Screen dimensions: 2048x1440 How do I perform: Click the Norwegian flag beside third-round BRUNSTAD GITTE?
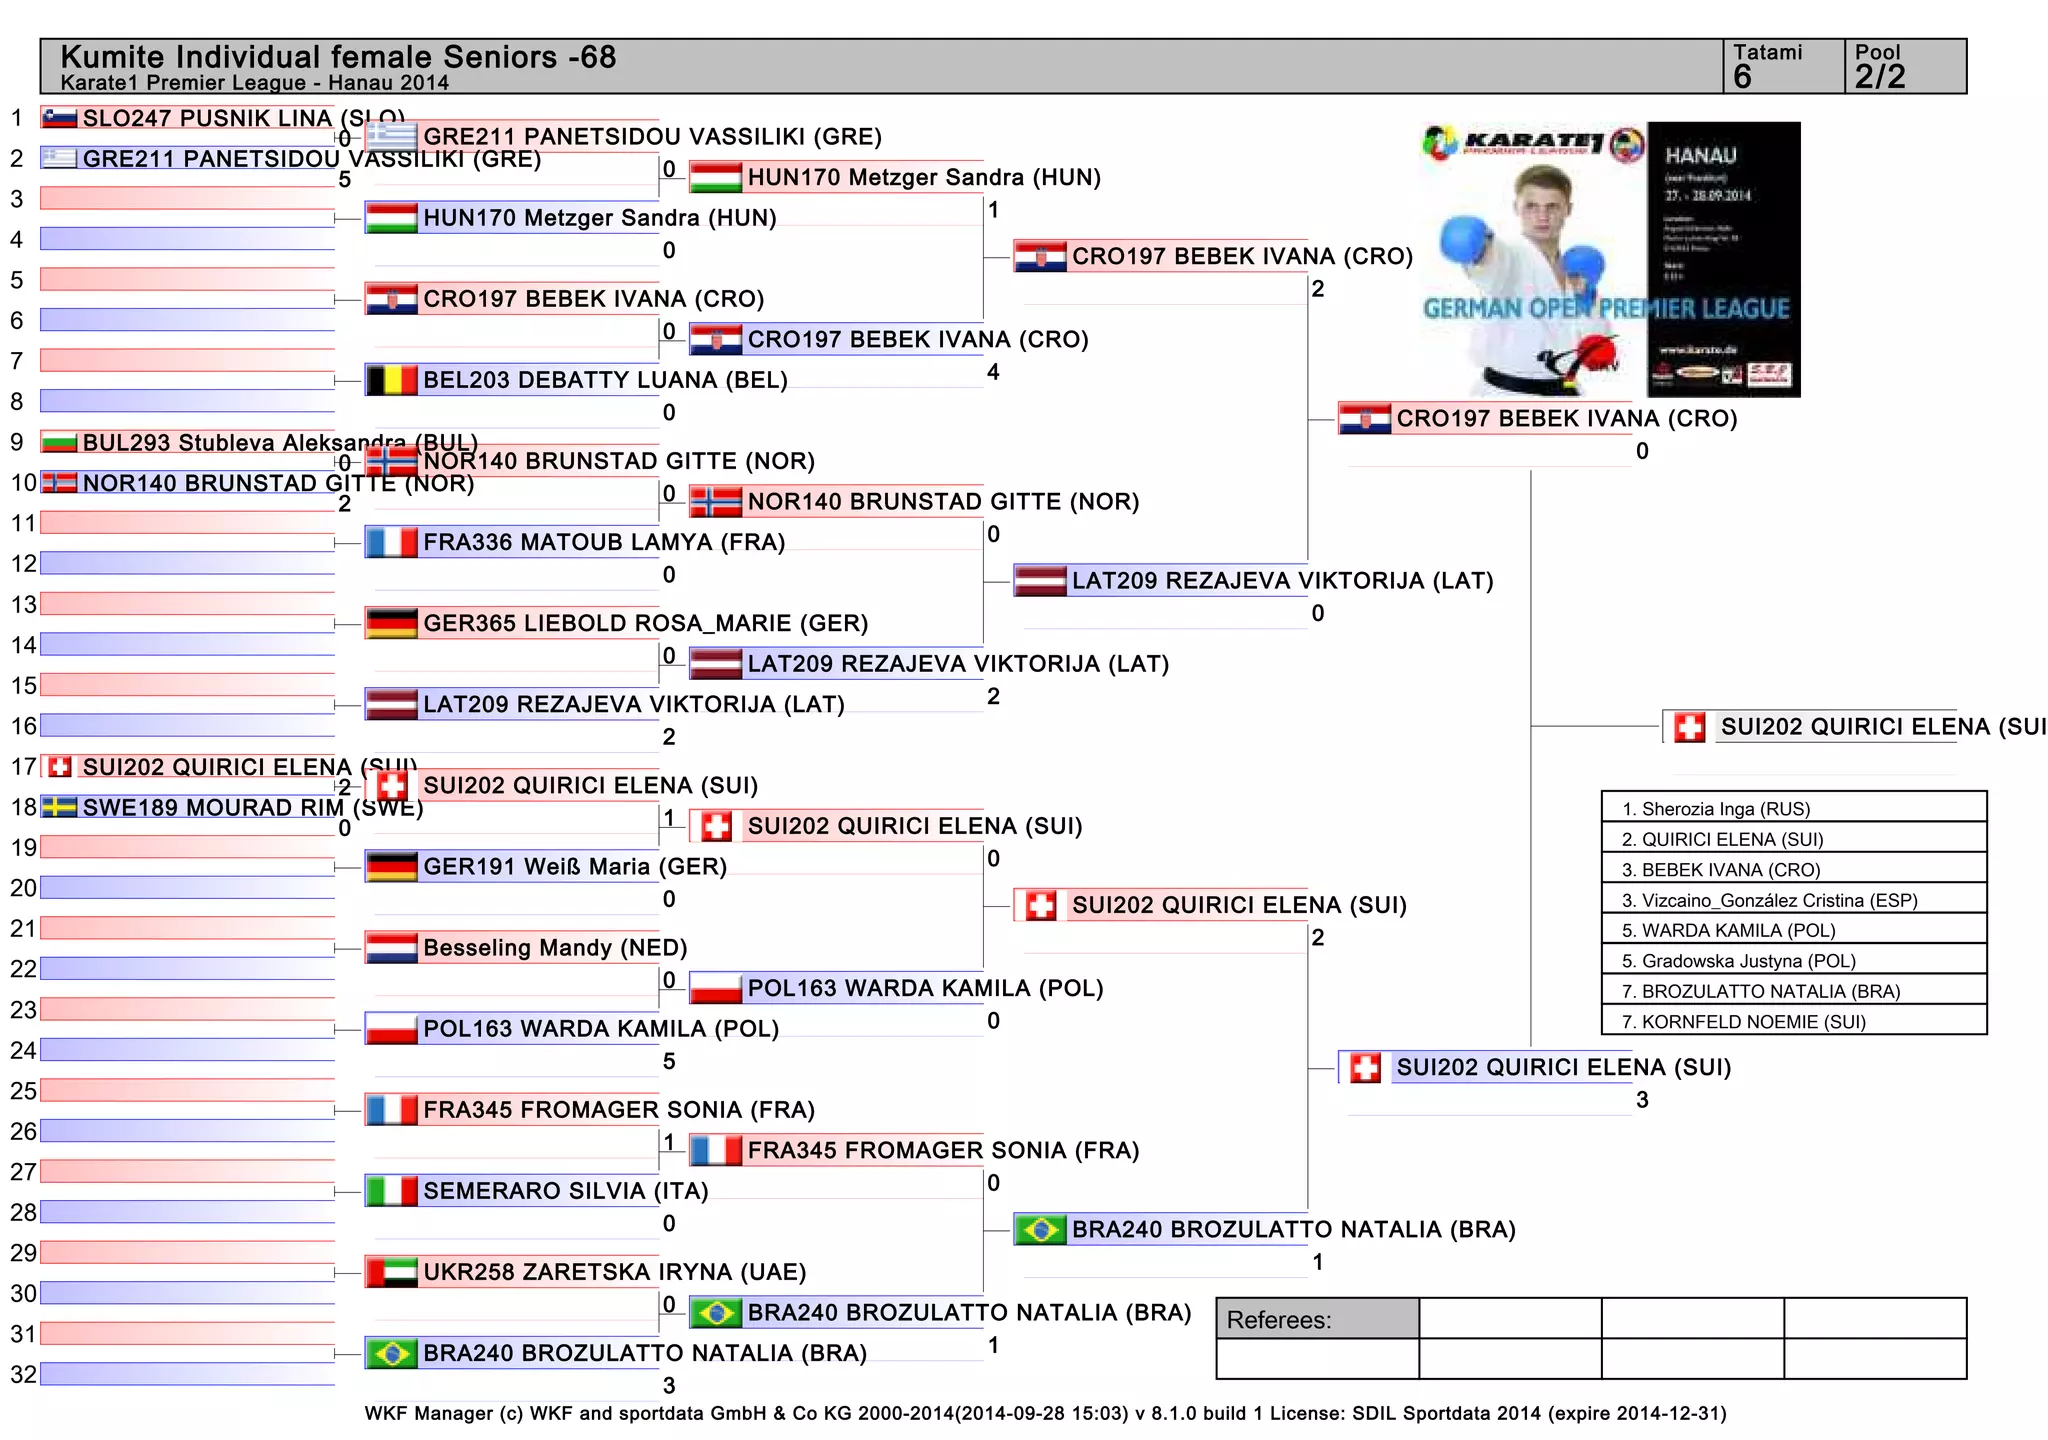(x=716, y=501)
